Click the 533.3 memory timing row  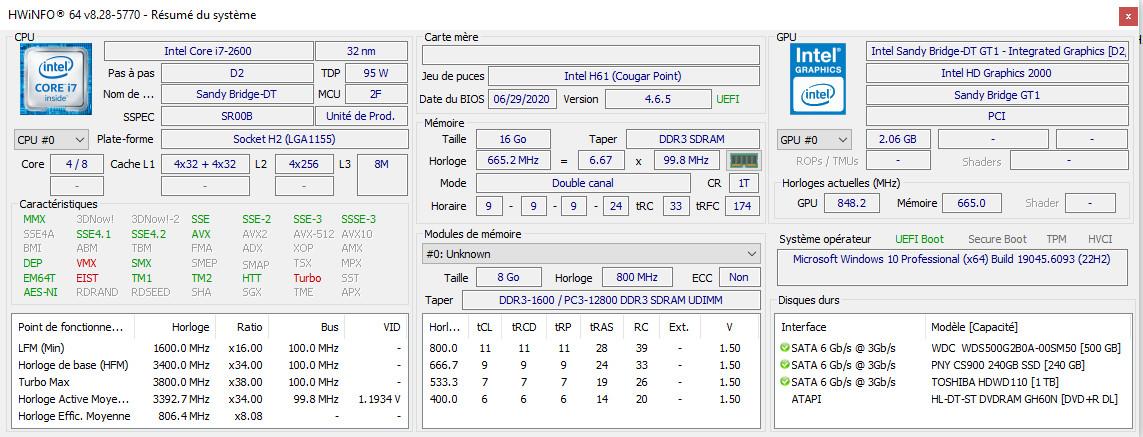[x=591, y=382]
